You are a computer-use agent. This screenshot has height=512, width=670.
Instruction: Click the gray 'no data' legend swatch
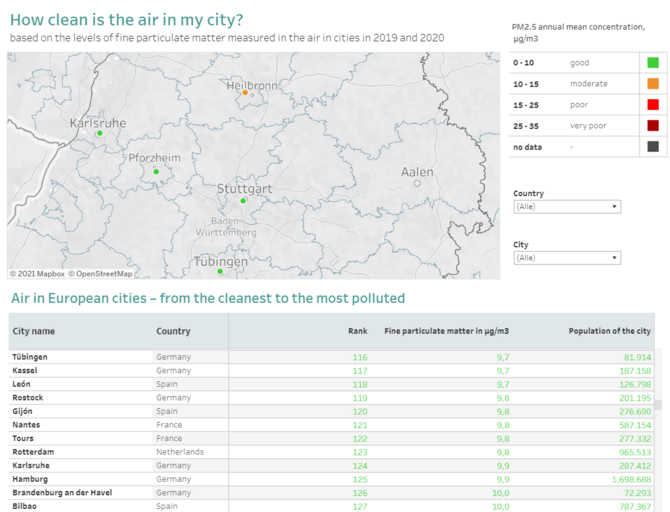click(653, 147)
